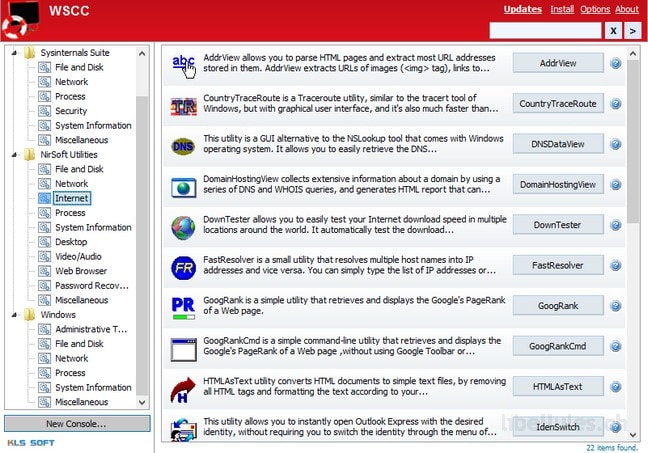Click the HTMLAsText red arrow icon
This screenshot has height=453, width=648.
(x=183, y=390)
